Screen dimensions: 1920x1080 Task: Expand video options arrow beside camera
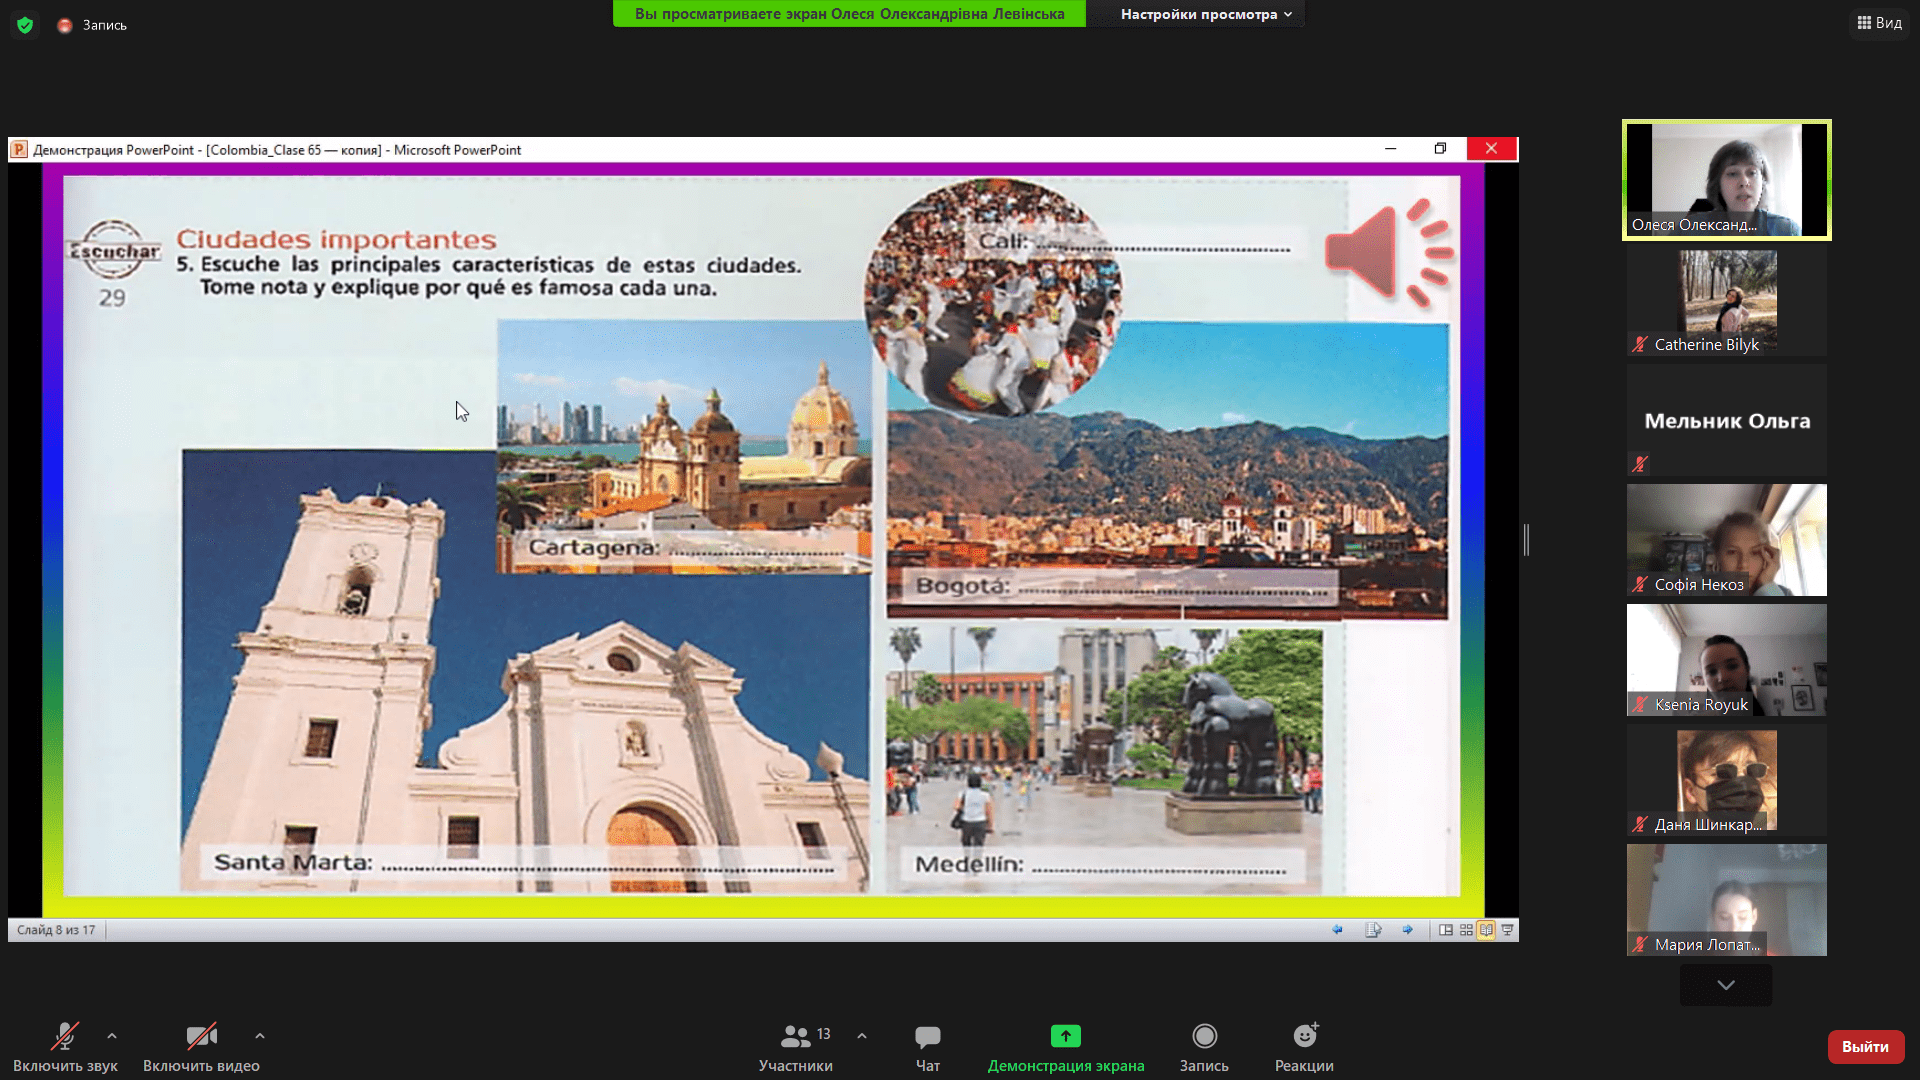tap(260, 1036)
